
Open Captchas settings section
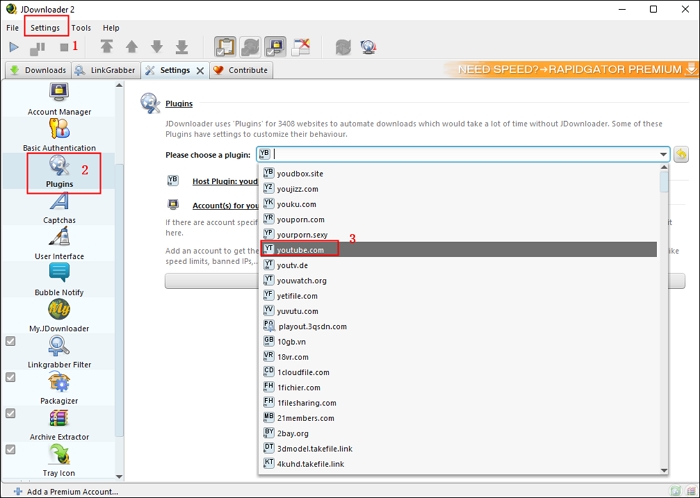59,208
